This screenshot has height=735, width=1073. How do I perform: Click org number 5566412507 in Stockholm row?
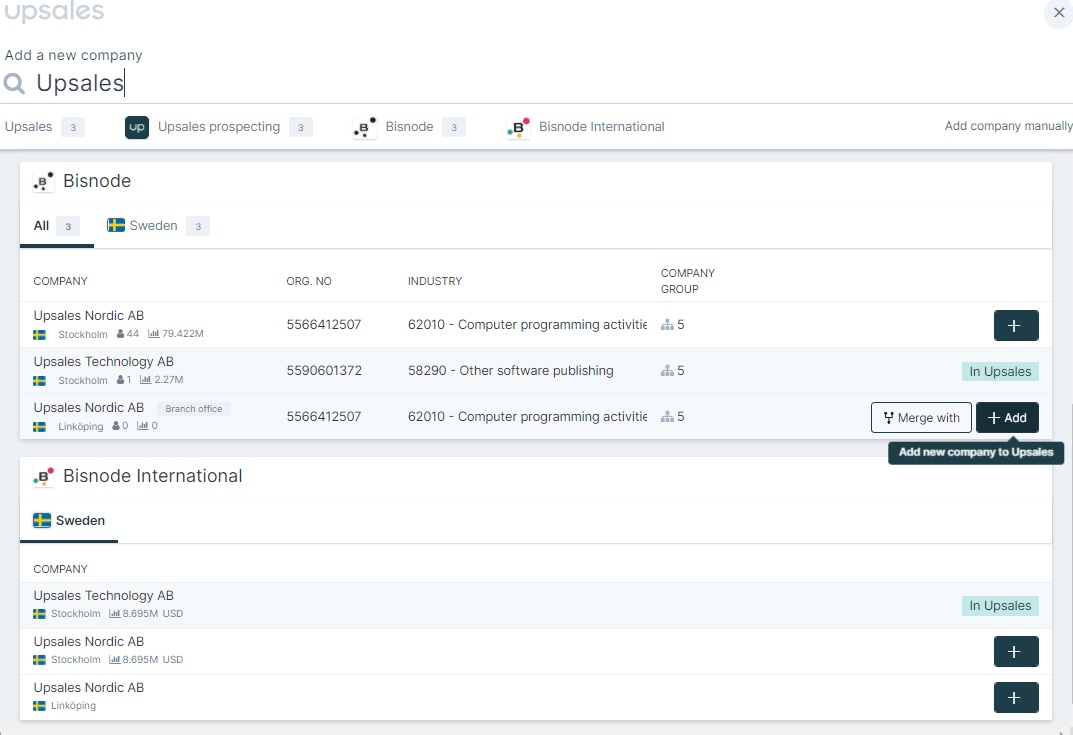(324, 324)
